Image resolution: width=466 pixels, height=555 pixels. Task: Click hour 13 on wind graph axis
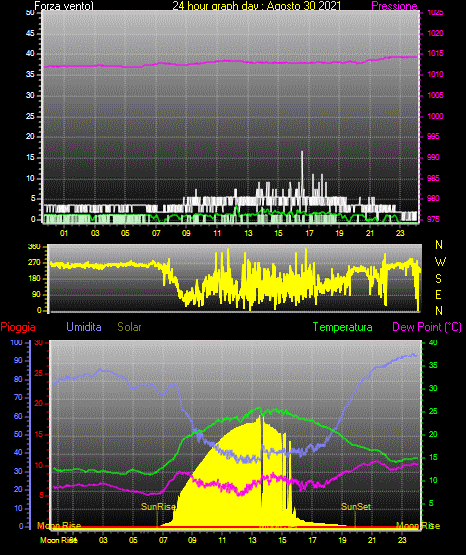tap(248, 233)
